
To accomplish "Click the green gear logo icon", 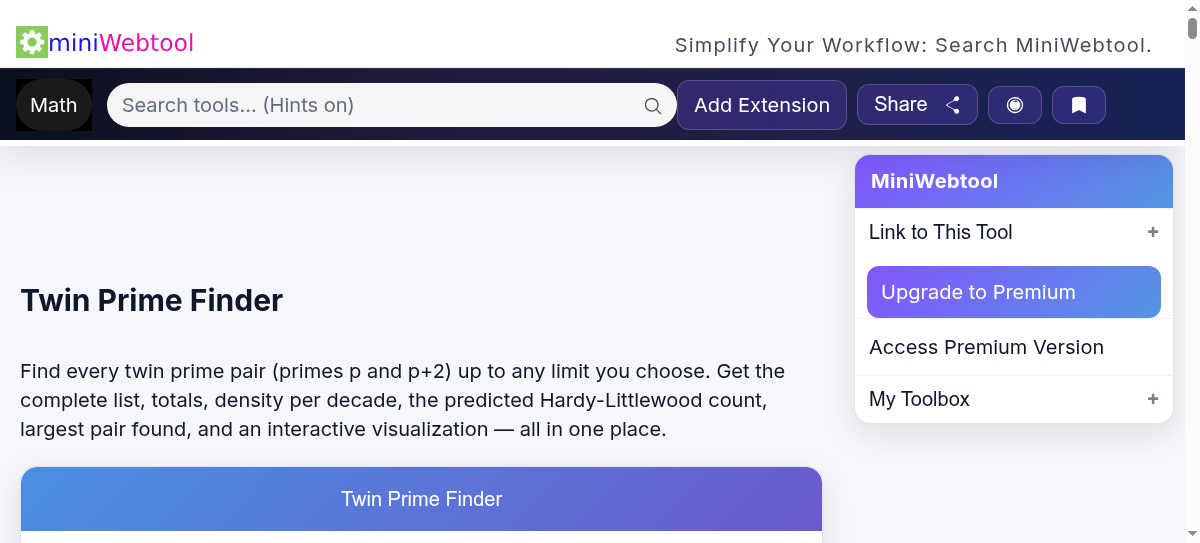I will (x=32, y=42).
